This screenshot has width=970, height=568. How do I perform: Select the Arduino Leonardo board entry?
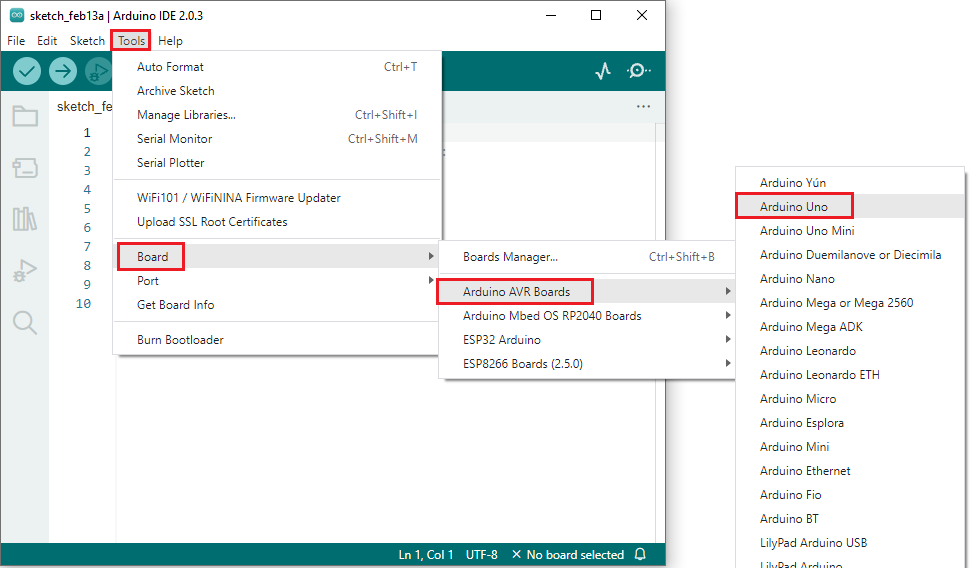click(851, 351)
